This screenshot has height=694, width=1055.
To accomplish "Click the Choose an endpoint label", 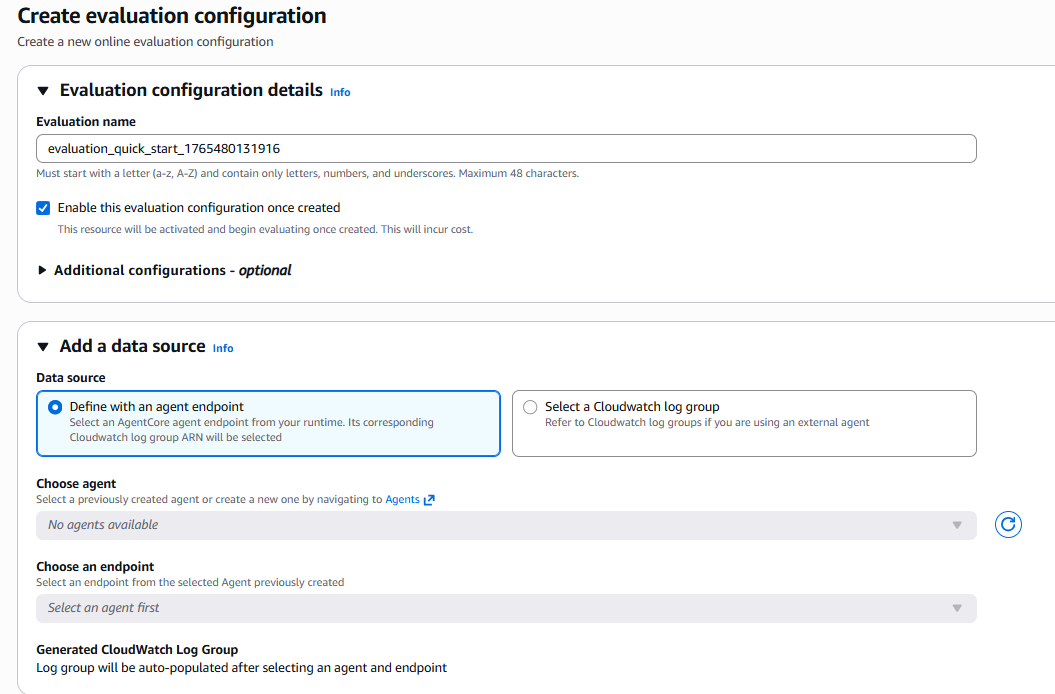I will pos(95,566).
